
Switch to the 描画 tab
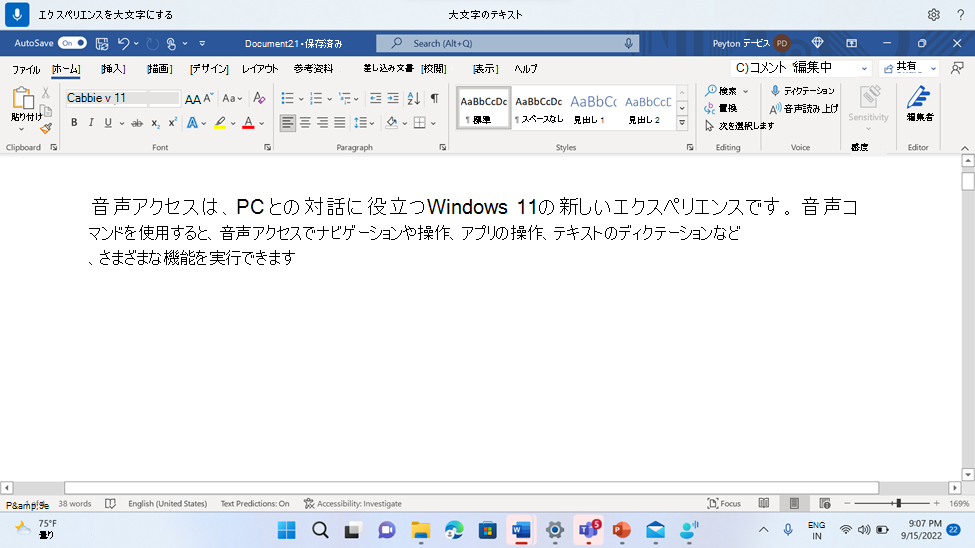(159, 68)
